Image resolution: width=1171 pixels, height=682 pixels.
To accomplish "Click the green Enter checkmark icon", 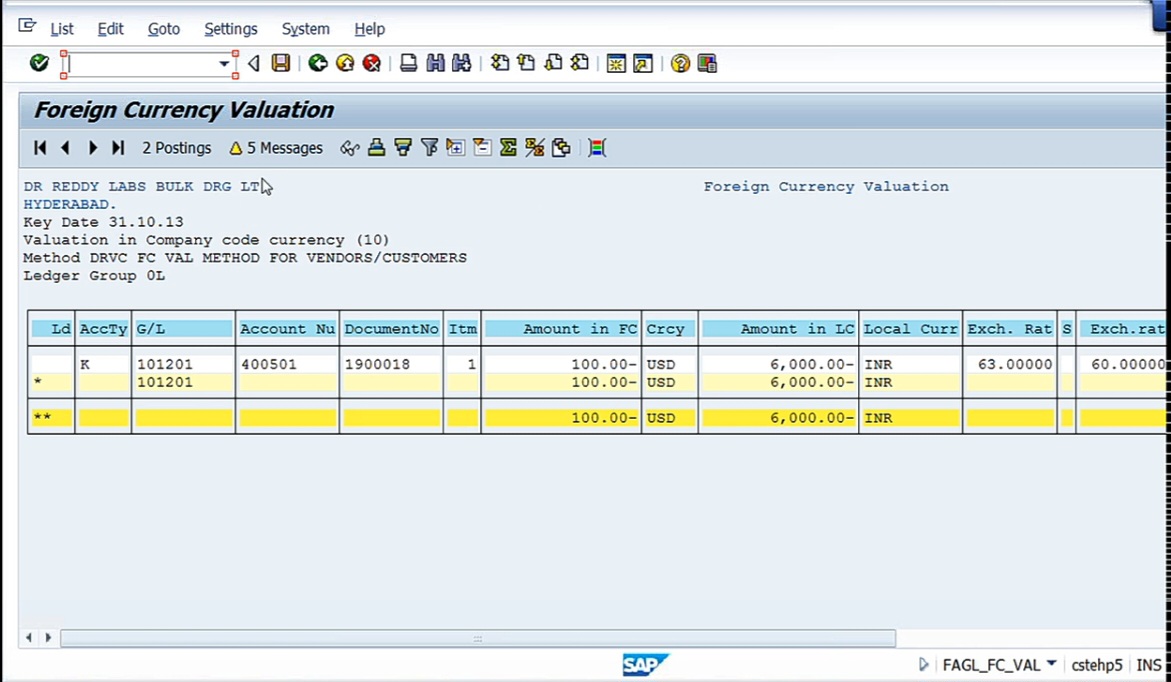I will coord(39,63).
